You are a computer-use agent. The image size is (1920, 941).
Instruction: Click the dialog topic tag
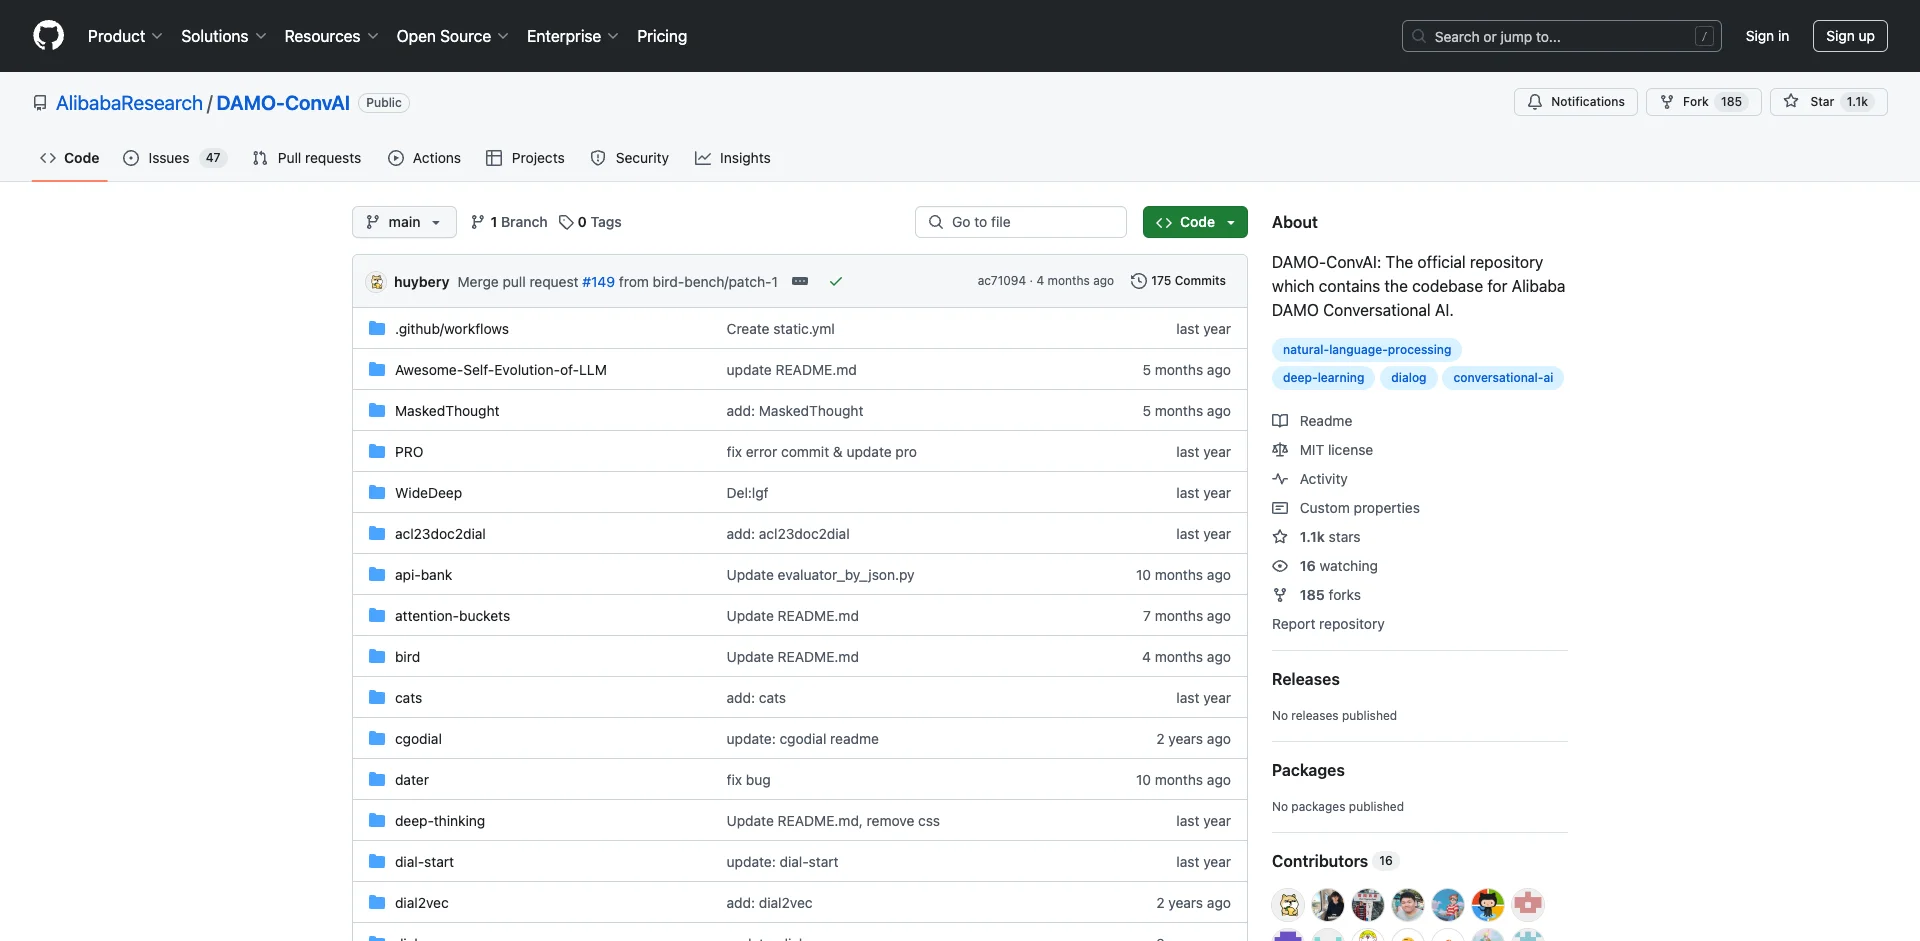coord(1408,378)
